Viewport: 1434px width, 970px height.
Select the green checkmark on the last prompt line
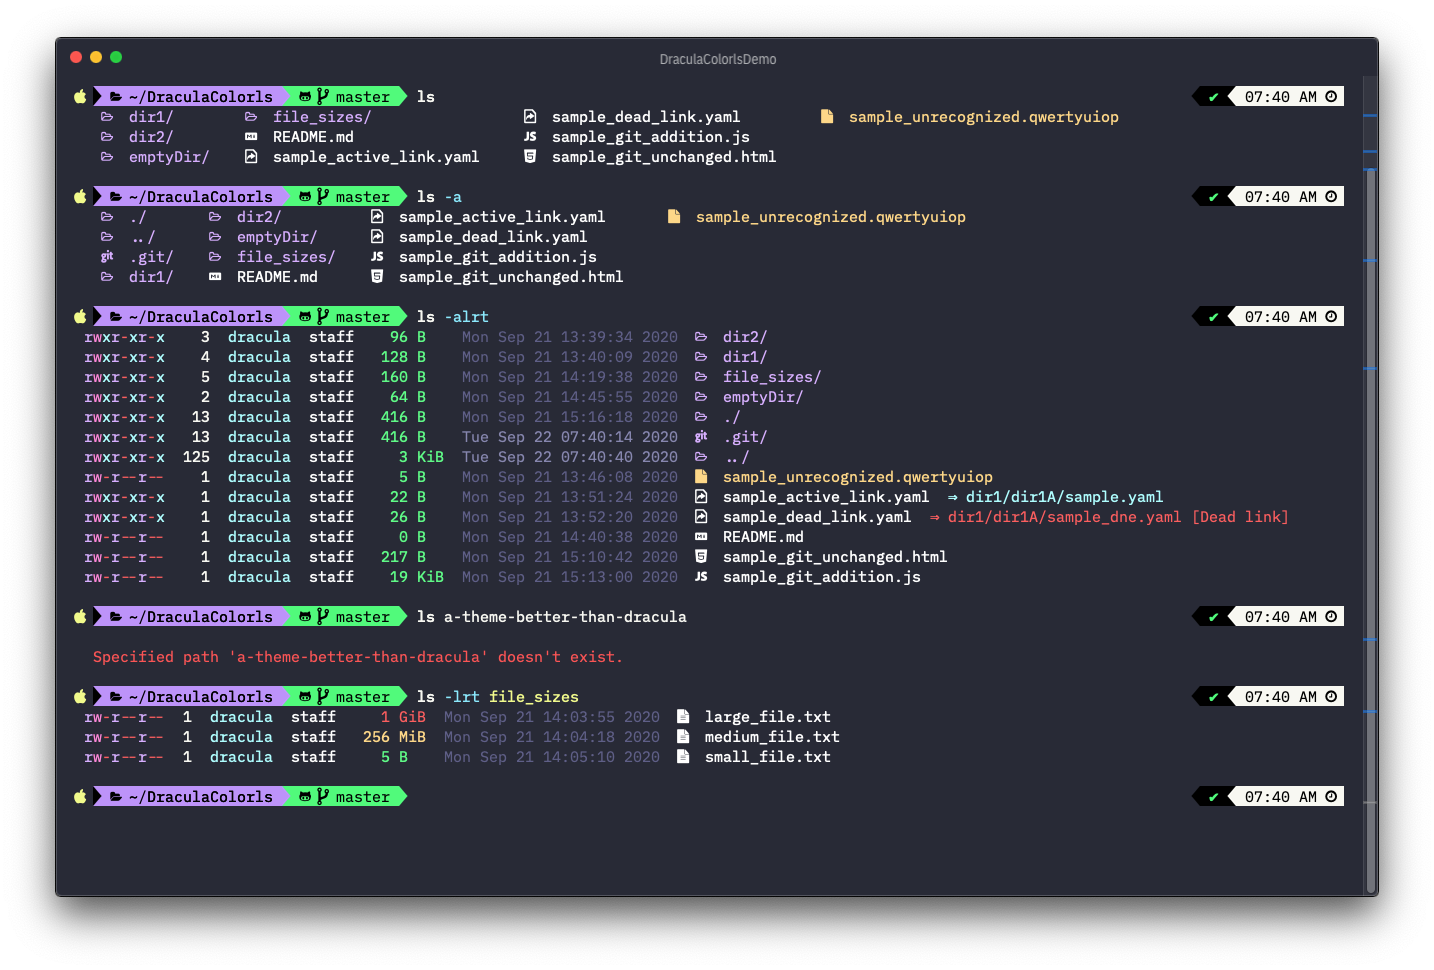coord(1213,796)
